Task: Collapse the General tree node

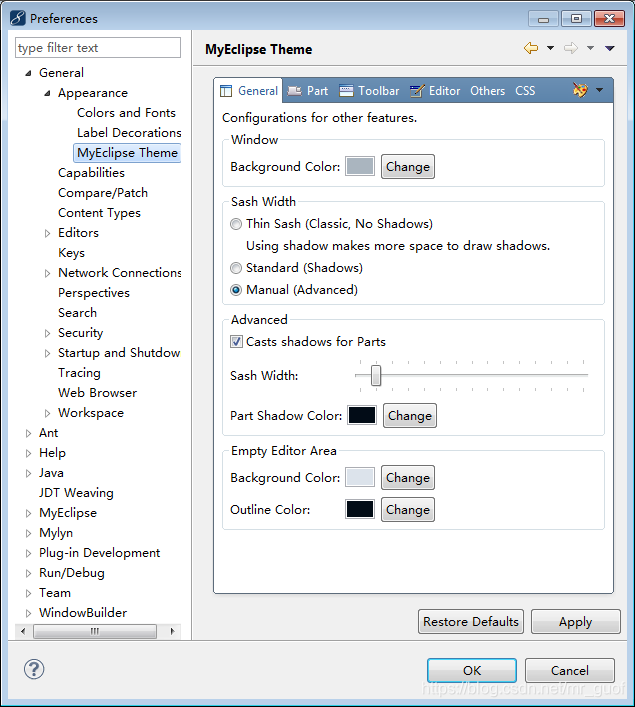Action: click(x=28, y=73)
